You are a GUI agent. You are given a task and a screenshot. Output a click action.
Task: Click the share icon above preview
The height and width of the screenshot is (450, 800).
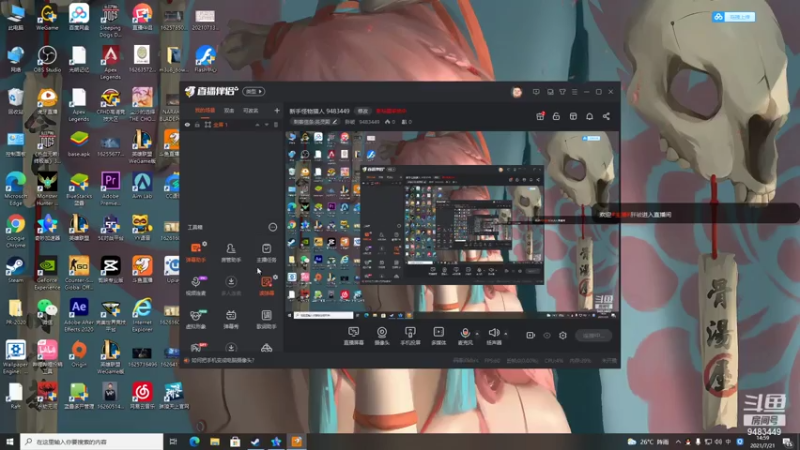(x=606, y=116)
